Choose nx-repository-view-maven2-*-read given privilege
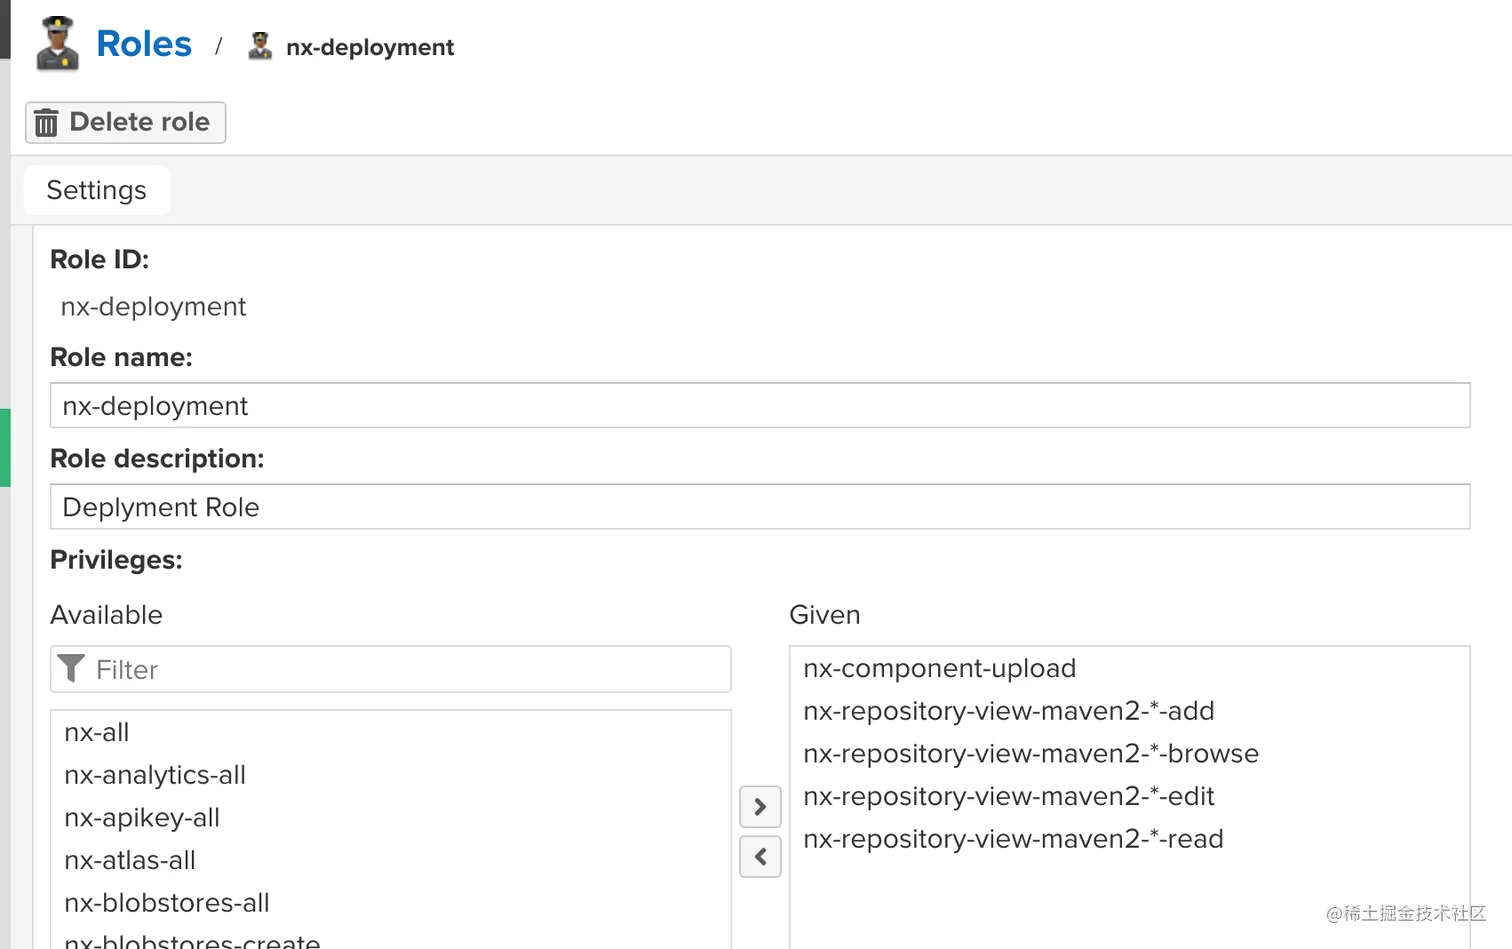Viewport: 1512px width, 949px height. [x=1013, y=839]
